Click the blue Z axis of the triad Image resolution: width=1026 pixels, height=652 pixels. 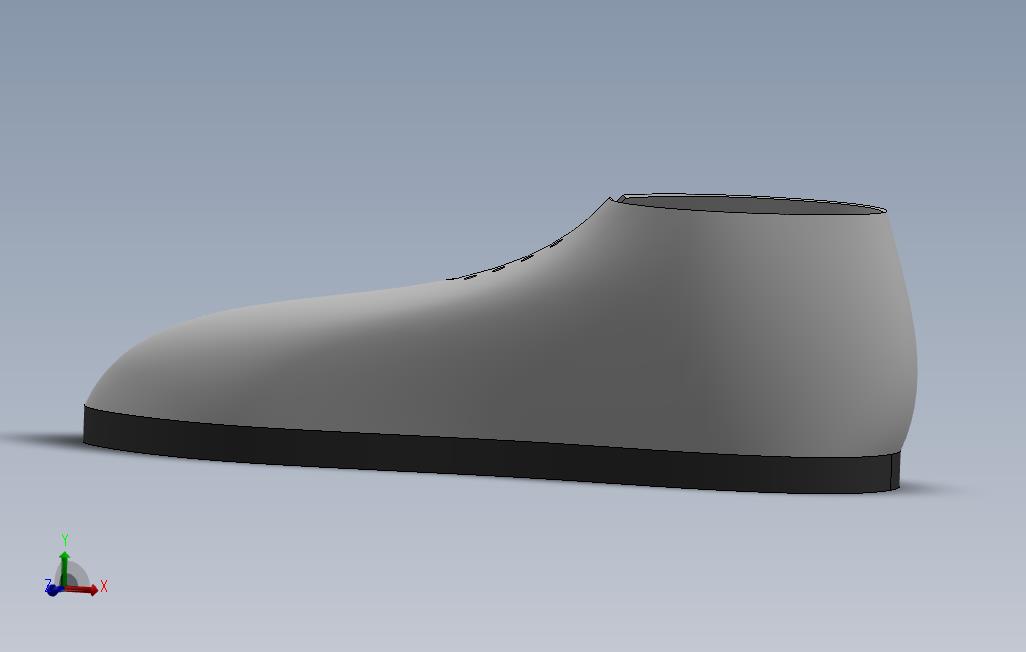pos(52,589)
